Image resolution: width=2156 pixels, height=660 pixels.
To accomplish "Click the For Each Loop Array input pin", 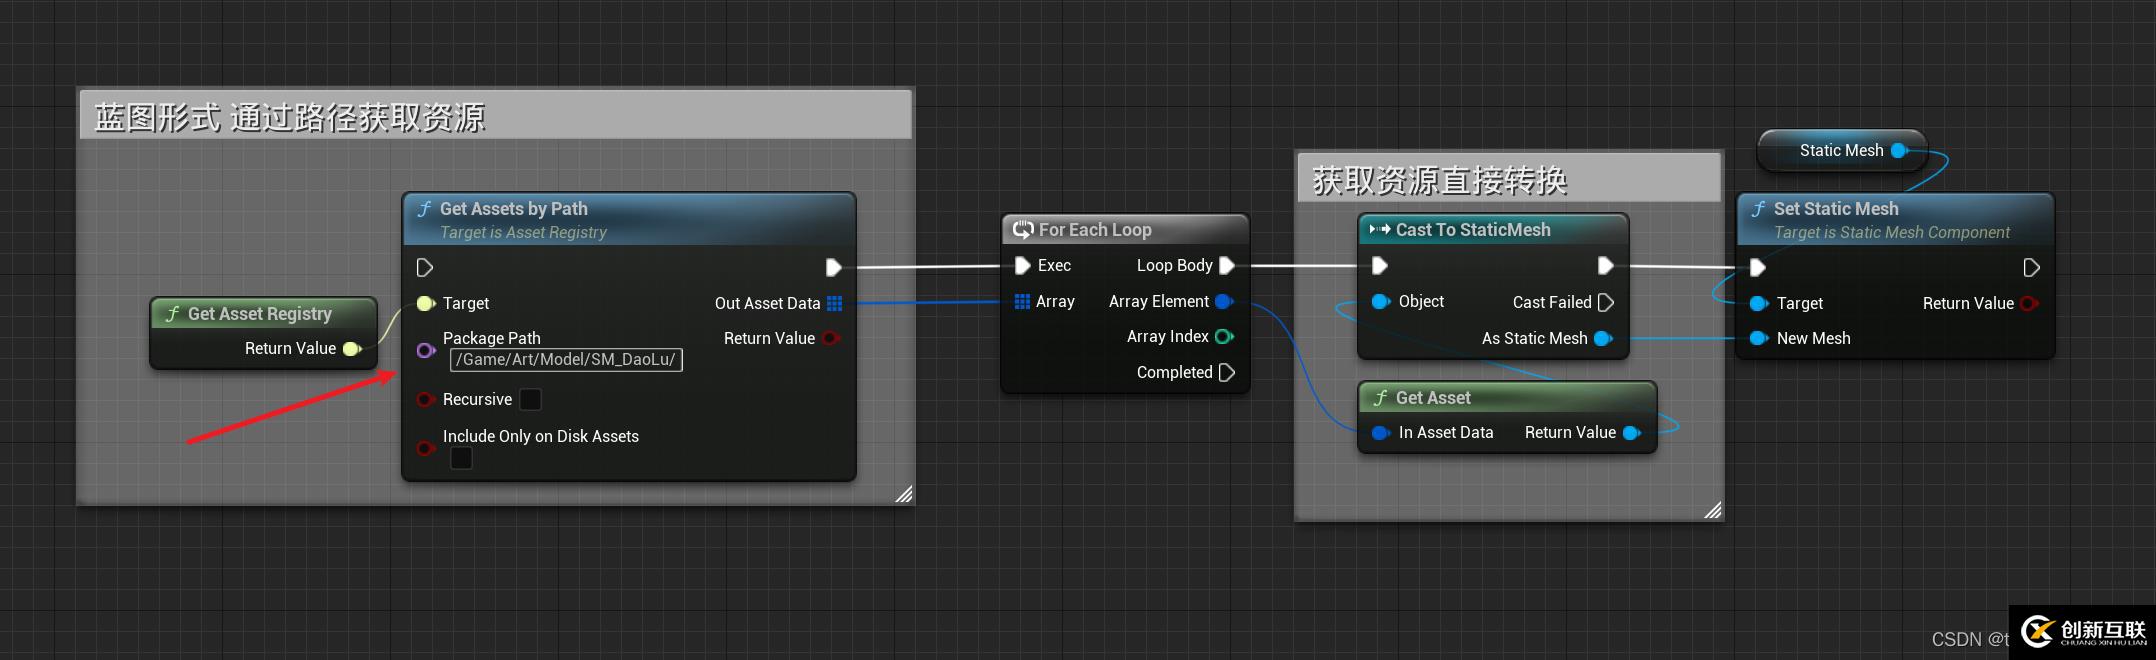I will (1022, 302).
